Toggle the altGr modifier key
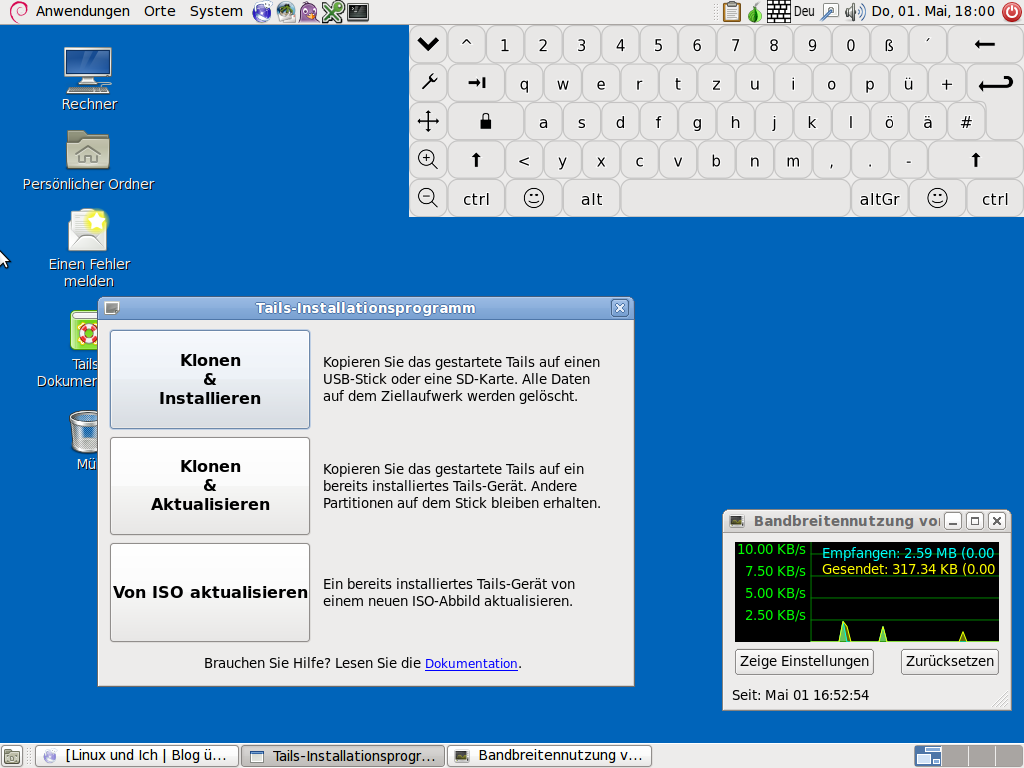The width and height of the screenshot is (1024, 768). [879, 198]
